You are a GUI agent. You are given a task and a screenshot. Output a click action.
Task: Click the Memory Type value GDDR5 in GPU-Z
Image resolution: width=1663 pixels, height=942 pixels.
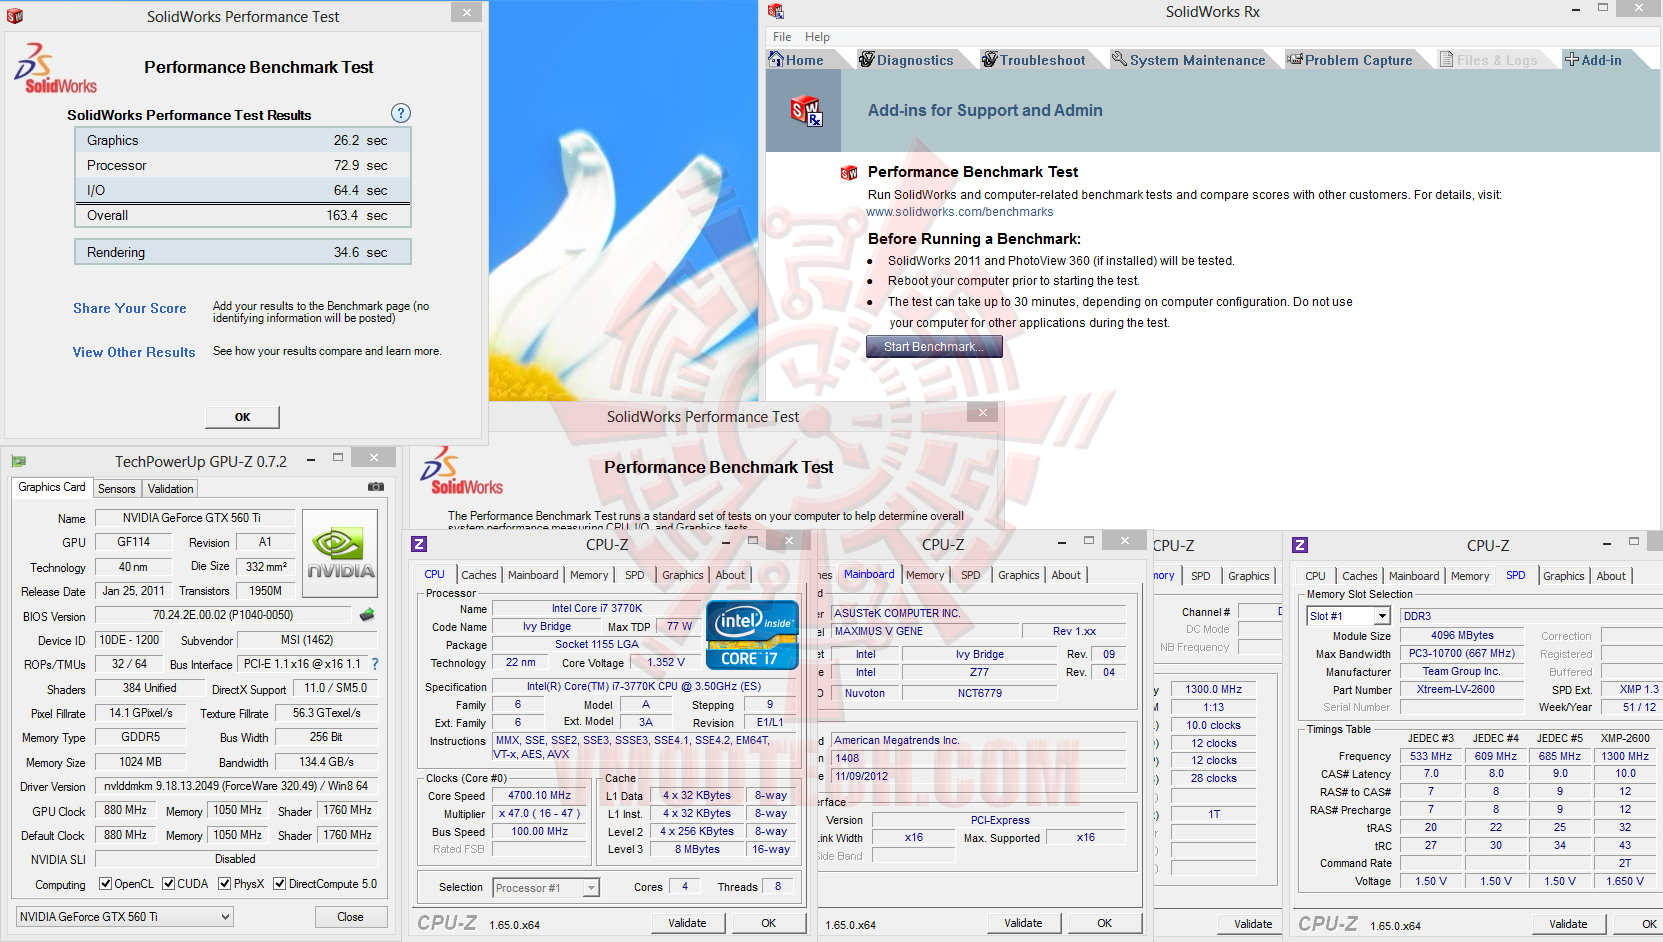click(x=141, y=737)
